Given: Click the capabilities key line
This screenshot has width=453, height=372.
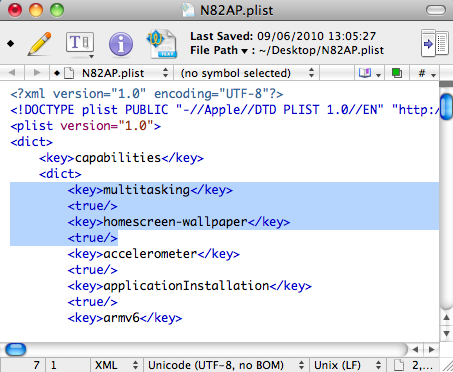Looking at the screenshot, I should click(121, 158).
